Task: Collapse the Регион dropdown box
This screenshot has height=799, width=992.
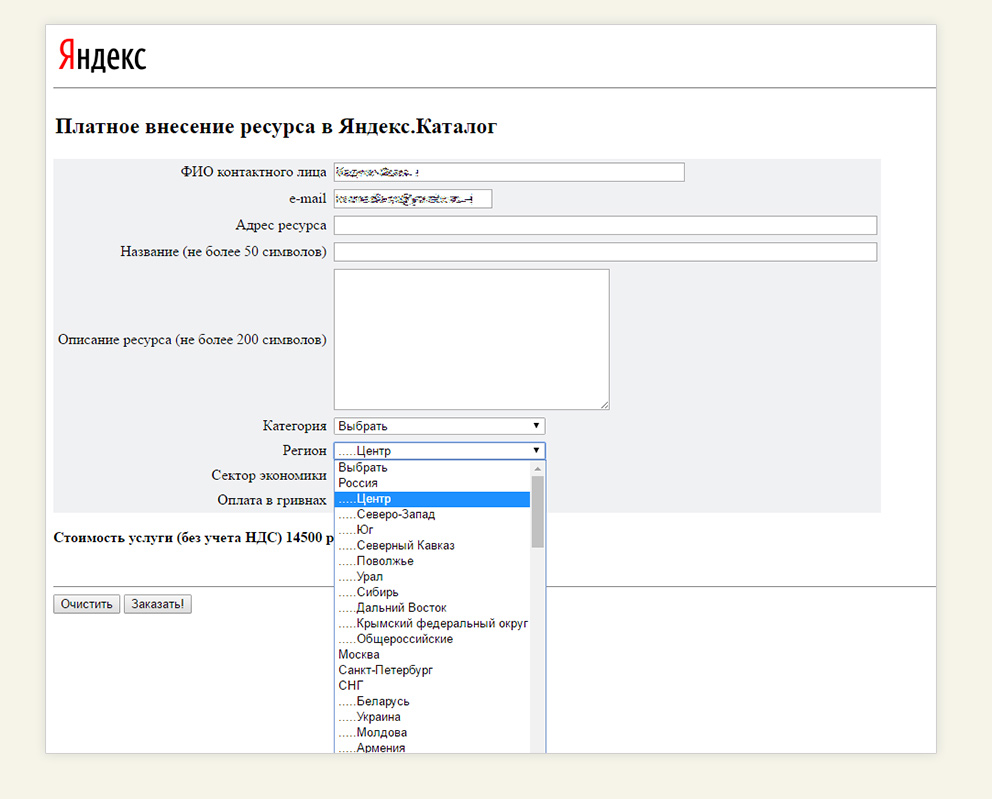Action: pyautogui.click(x=439, y=450)
